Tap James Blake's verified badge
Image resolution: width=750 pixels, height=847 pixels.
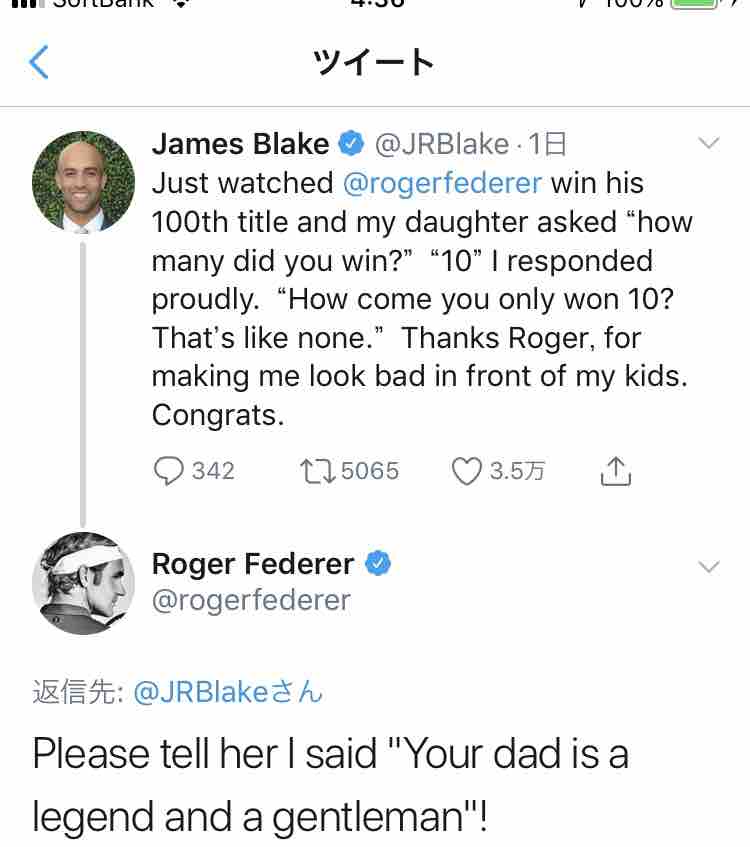(x=349, y=145)
